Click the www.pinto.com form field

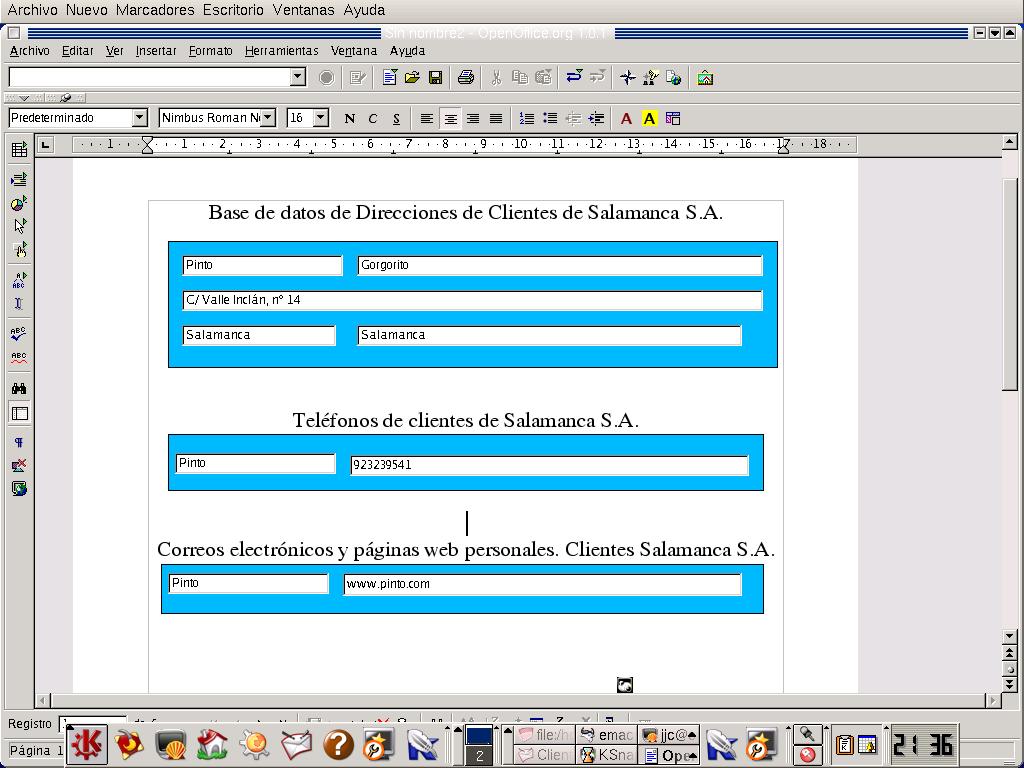pos(542,584)
